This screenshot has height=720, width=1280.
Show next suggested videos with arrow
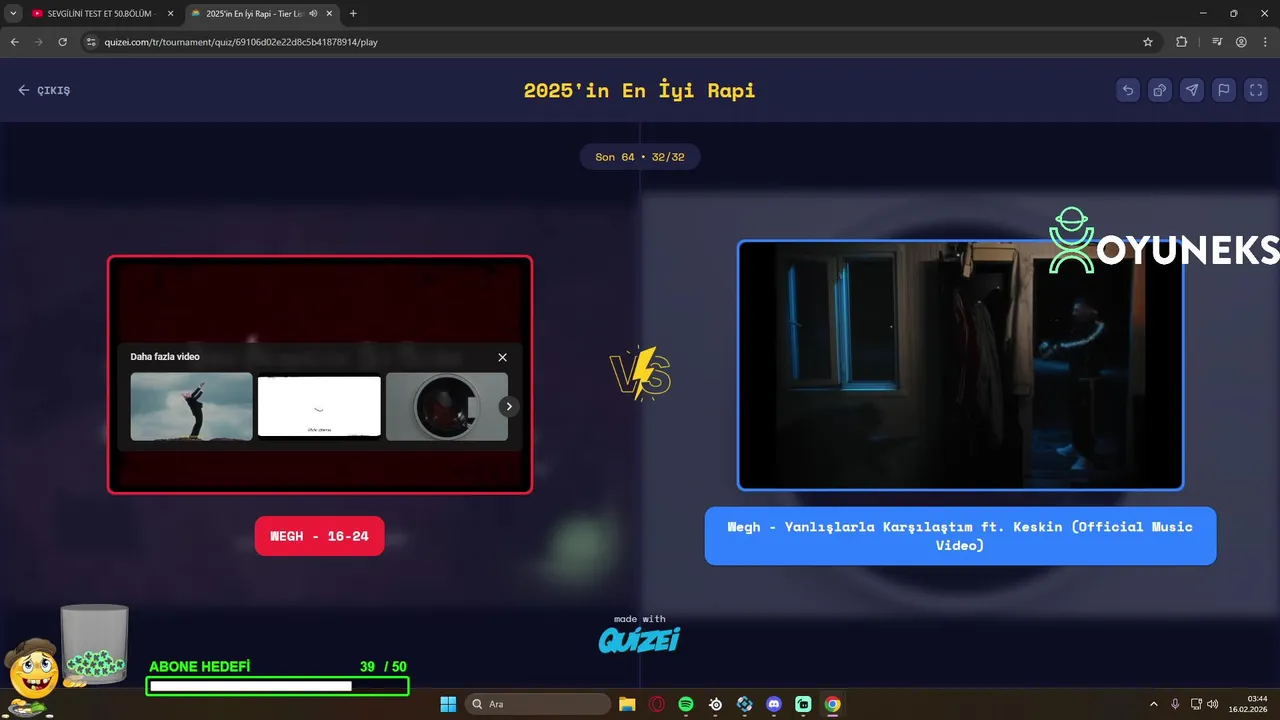coord(509,406)
